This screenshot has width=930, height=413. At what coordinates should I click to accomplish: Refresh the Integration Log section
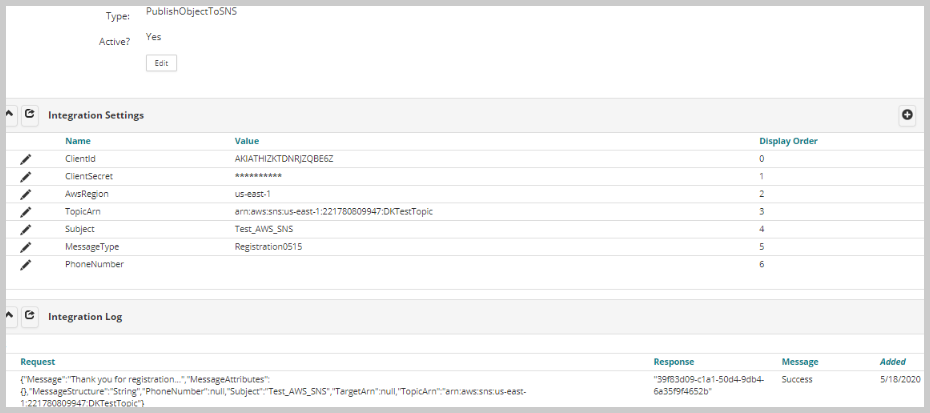(30, 316)
